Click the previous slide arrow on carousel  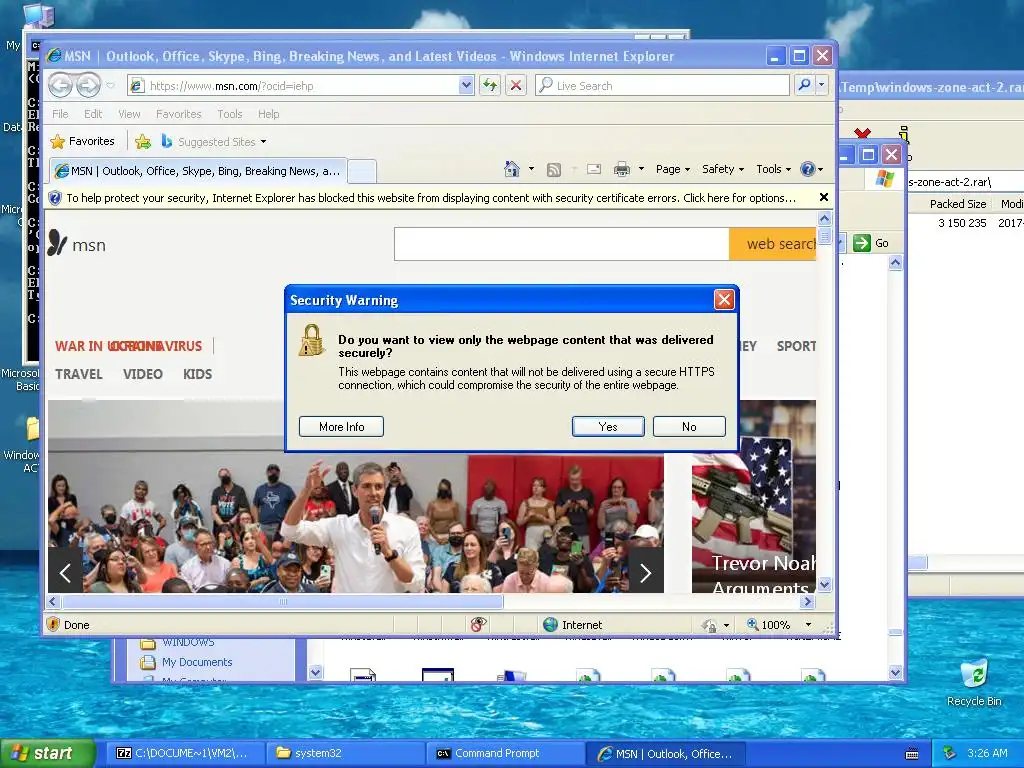[65, 573]
